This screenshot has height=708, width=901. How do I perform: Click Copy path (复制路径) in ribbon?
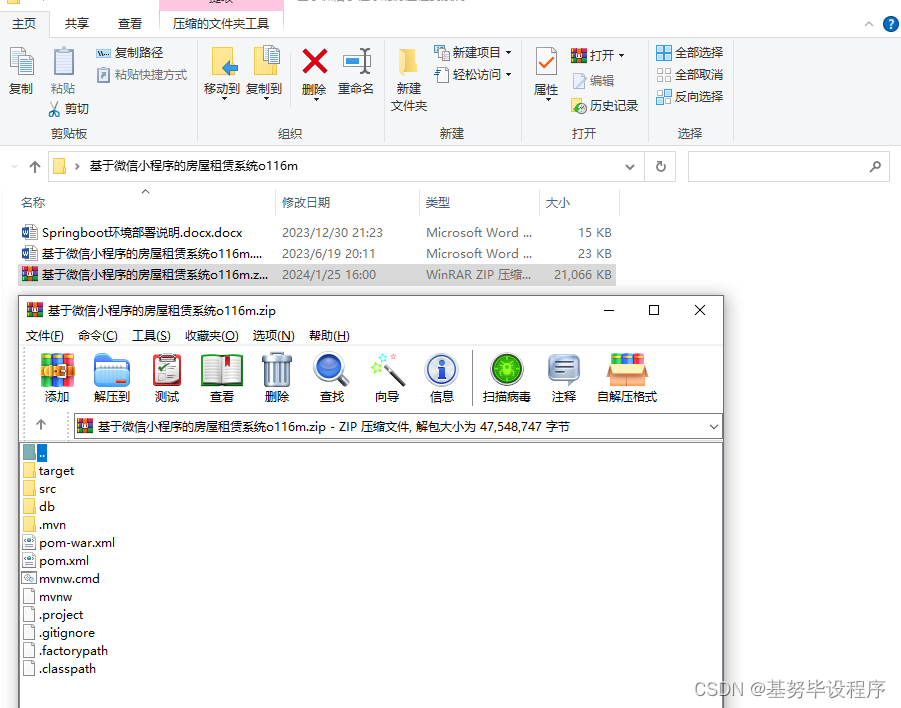point(129,53)
